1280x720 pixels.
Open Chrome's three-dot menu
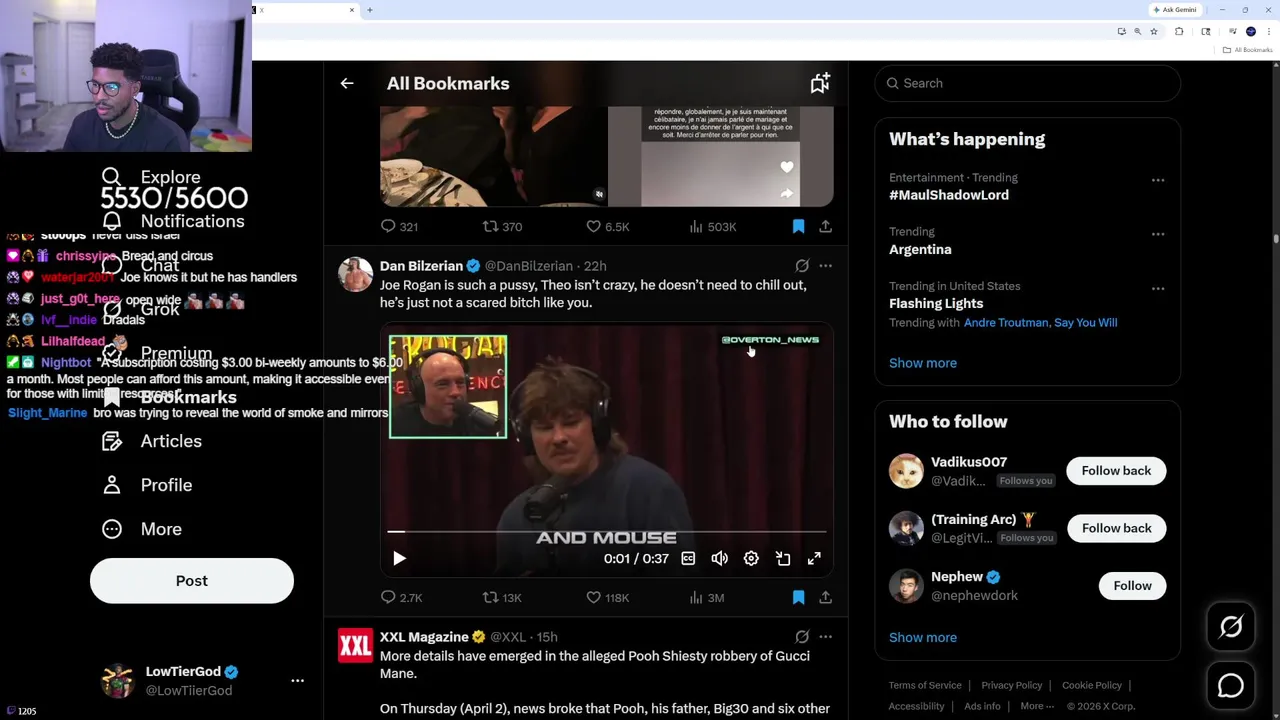(1268, 32)
